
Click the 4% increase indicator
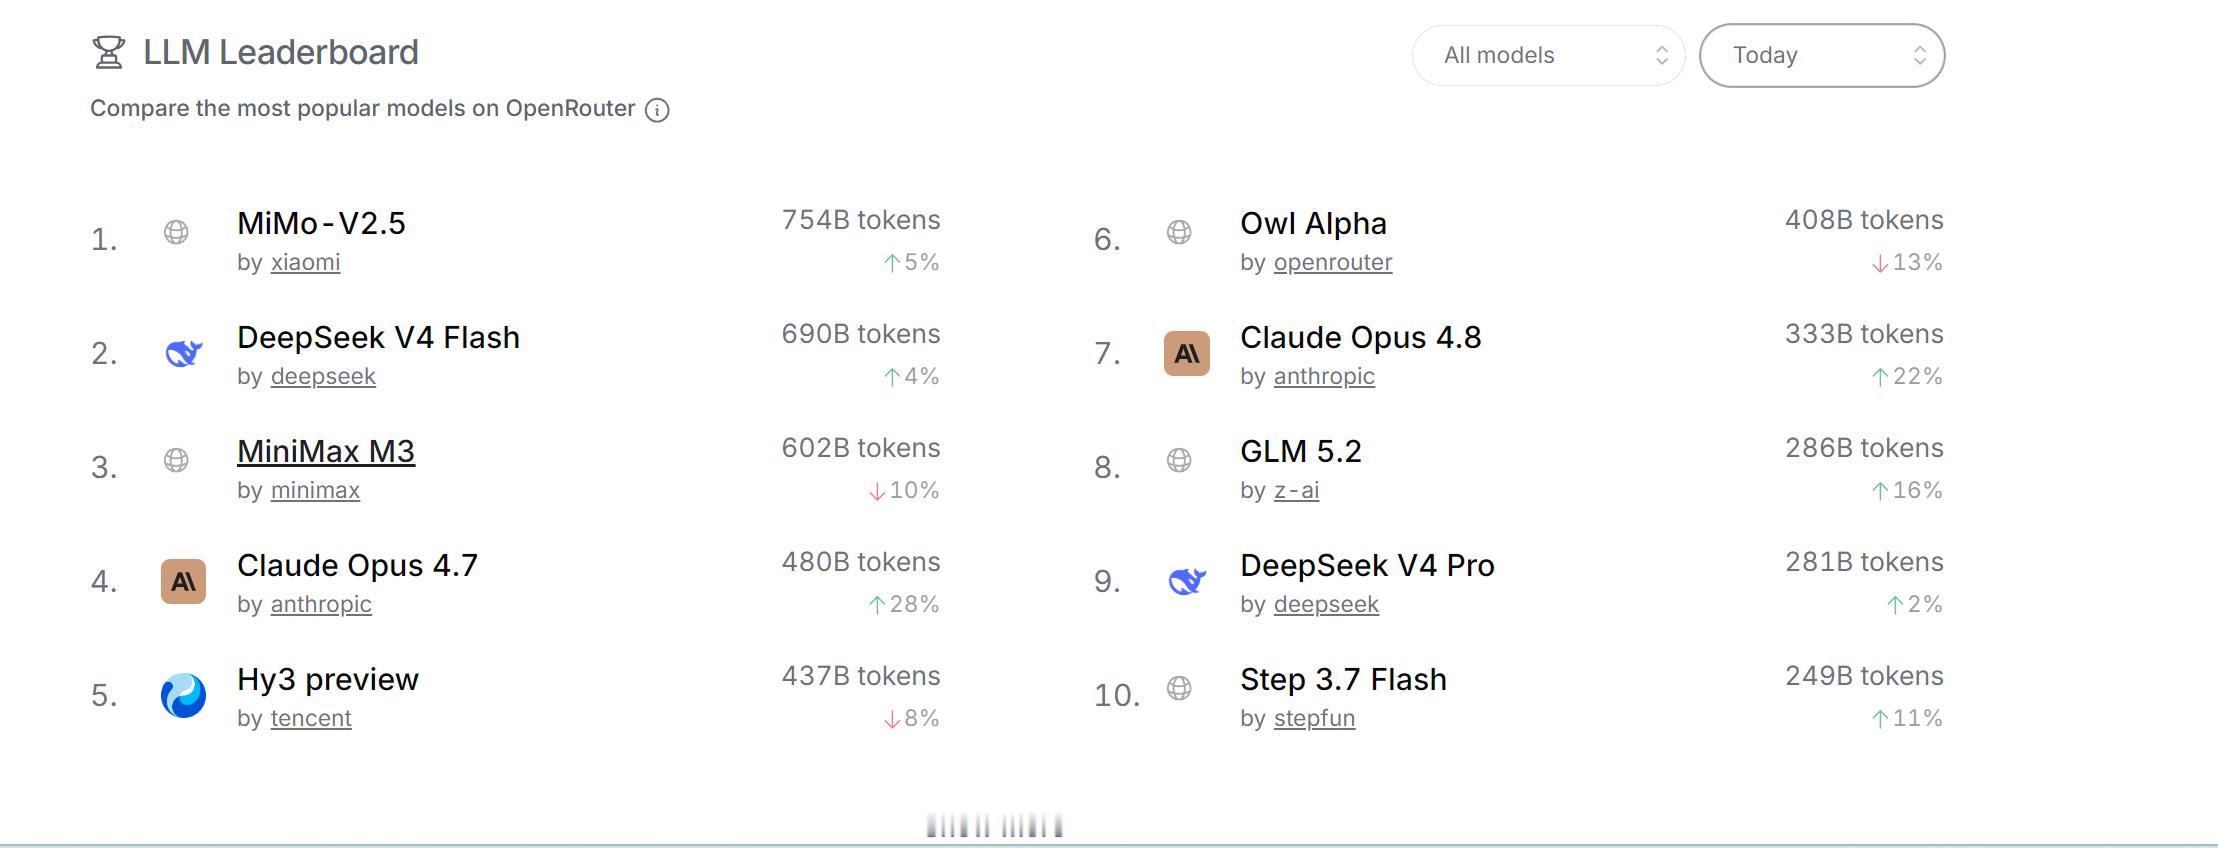(x=911, y=376)
